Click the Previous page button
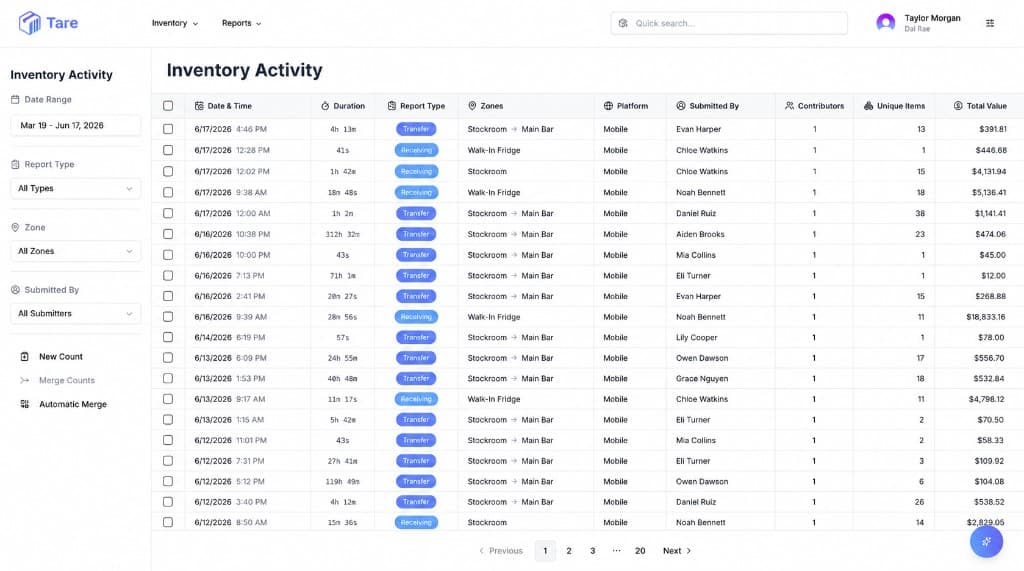The image size is (1024, 571). (x=501, y=551)
